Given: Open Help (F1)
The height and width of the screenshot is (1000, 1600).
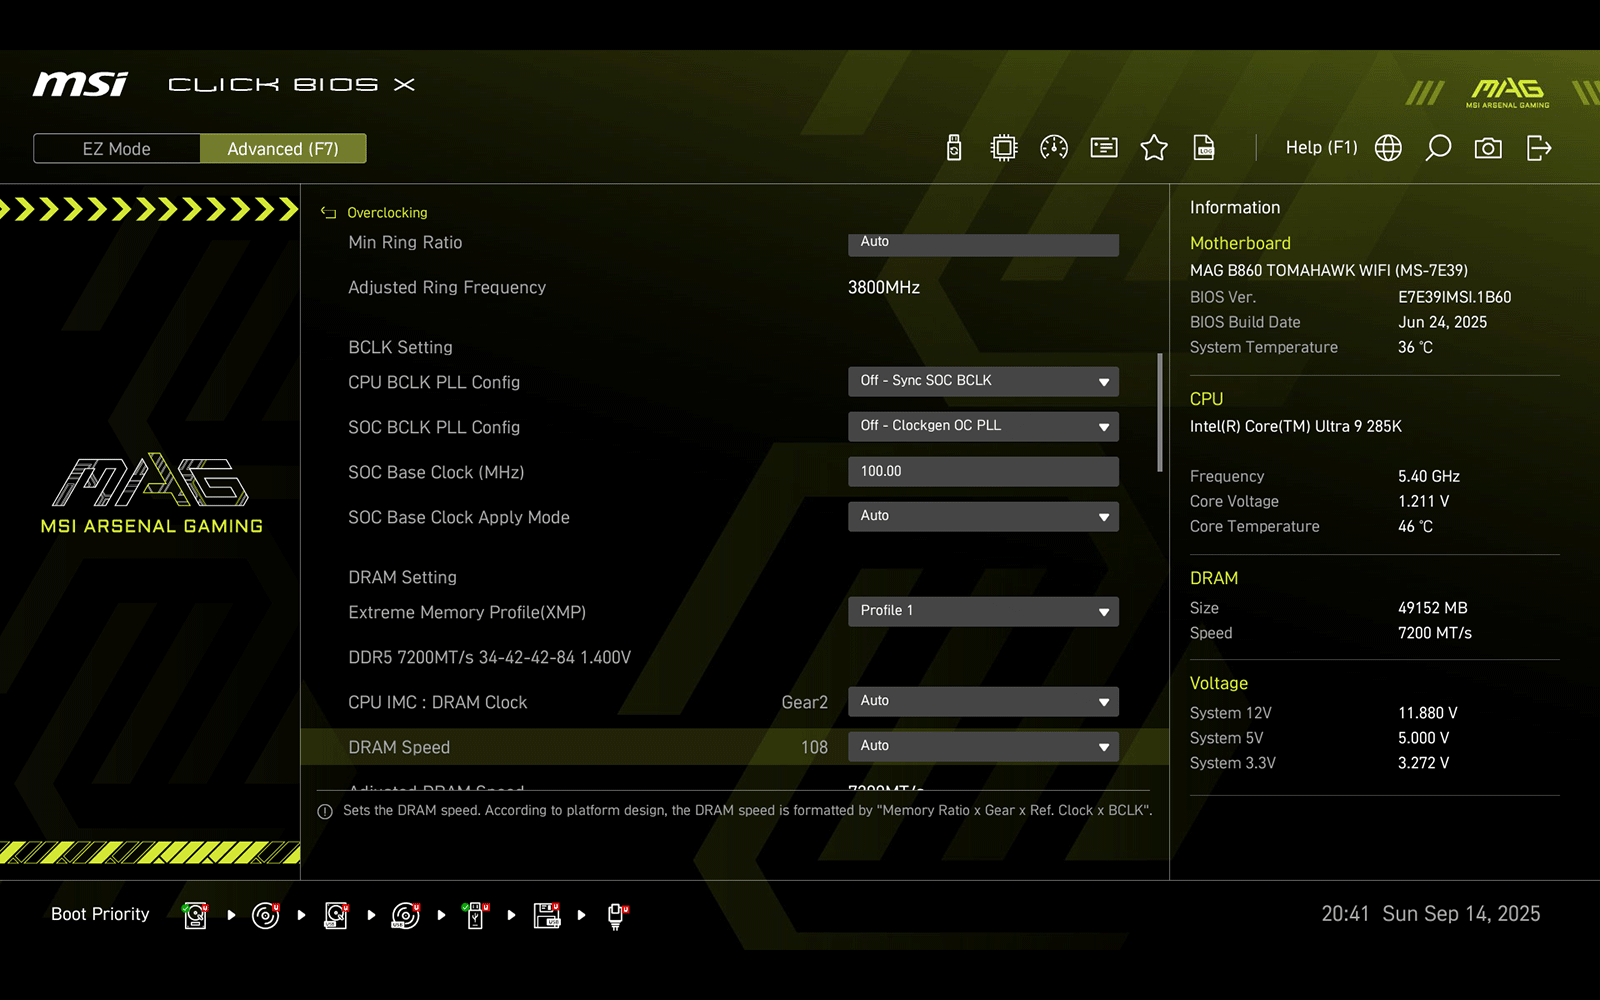Looking at the screenshot, I should click(1321, 148).
